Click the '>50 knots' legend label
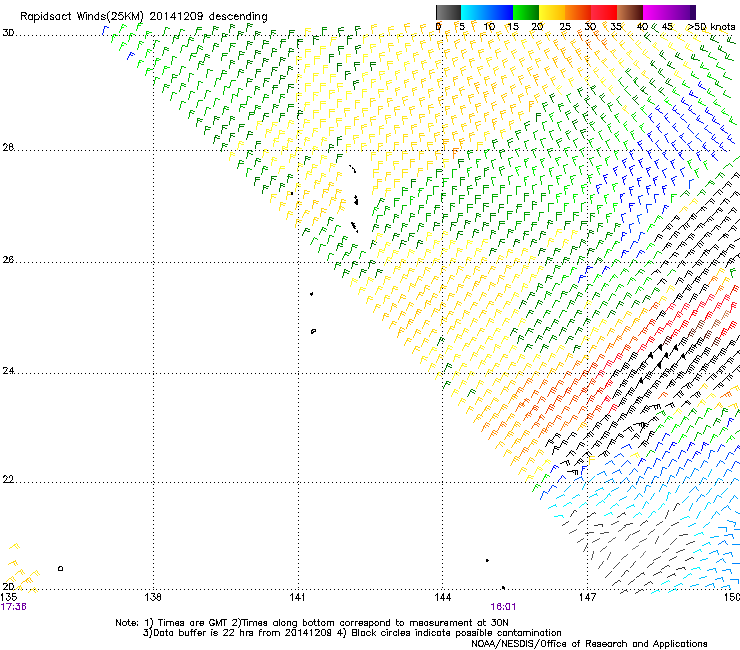This screenshot has height=650, width=740. click(711, 26)
